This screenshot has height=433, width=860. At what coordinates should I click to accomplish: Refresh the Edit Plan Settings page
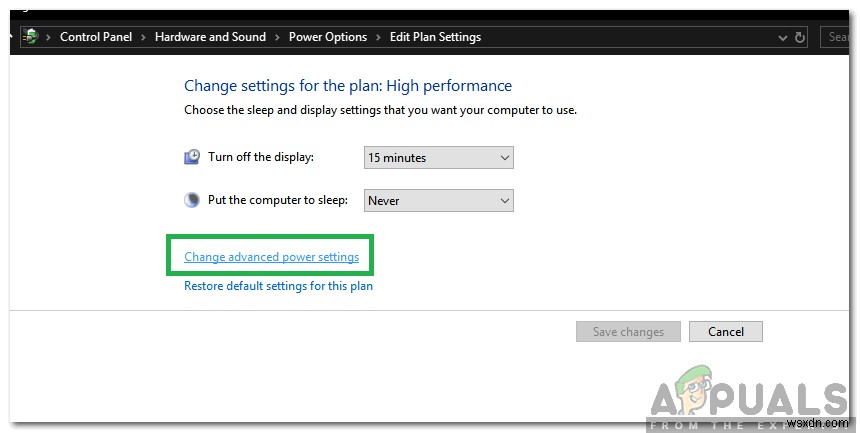pos(800,37)
